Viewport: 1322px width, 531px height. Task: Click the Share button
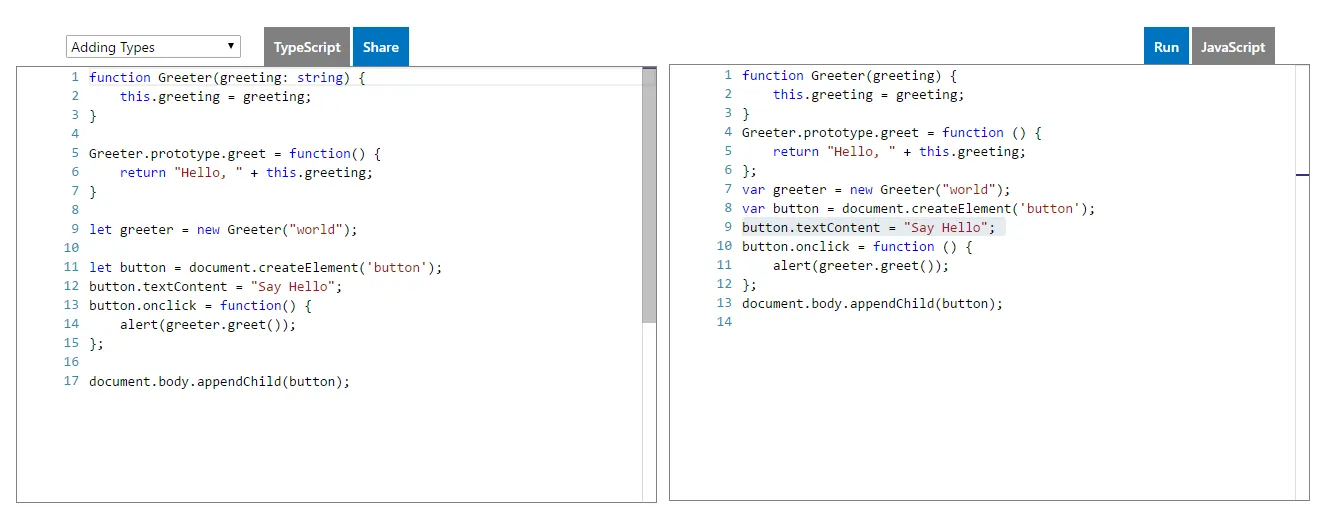[x=381, y=47]
